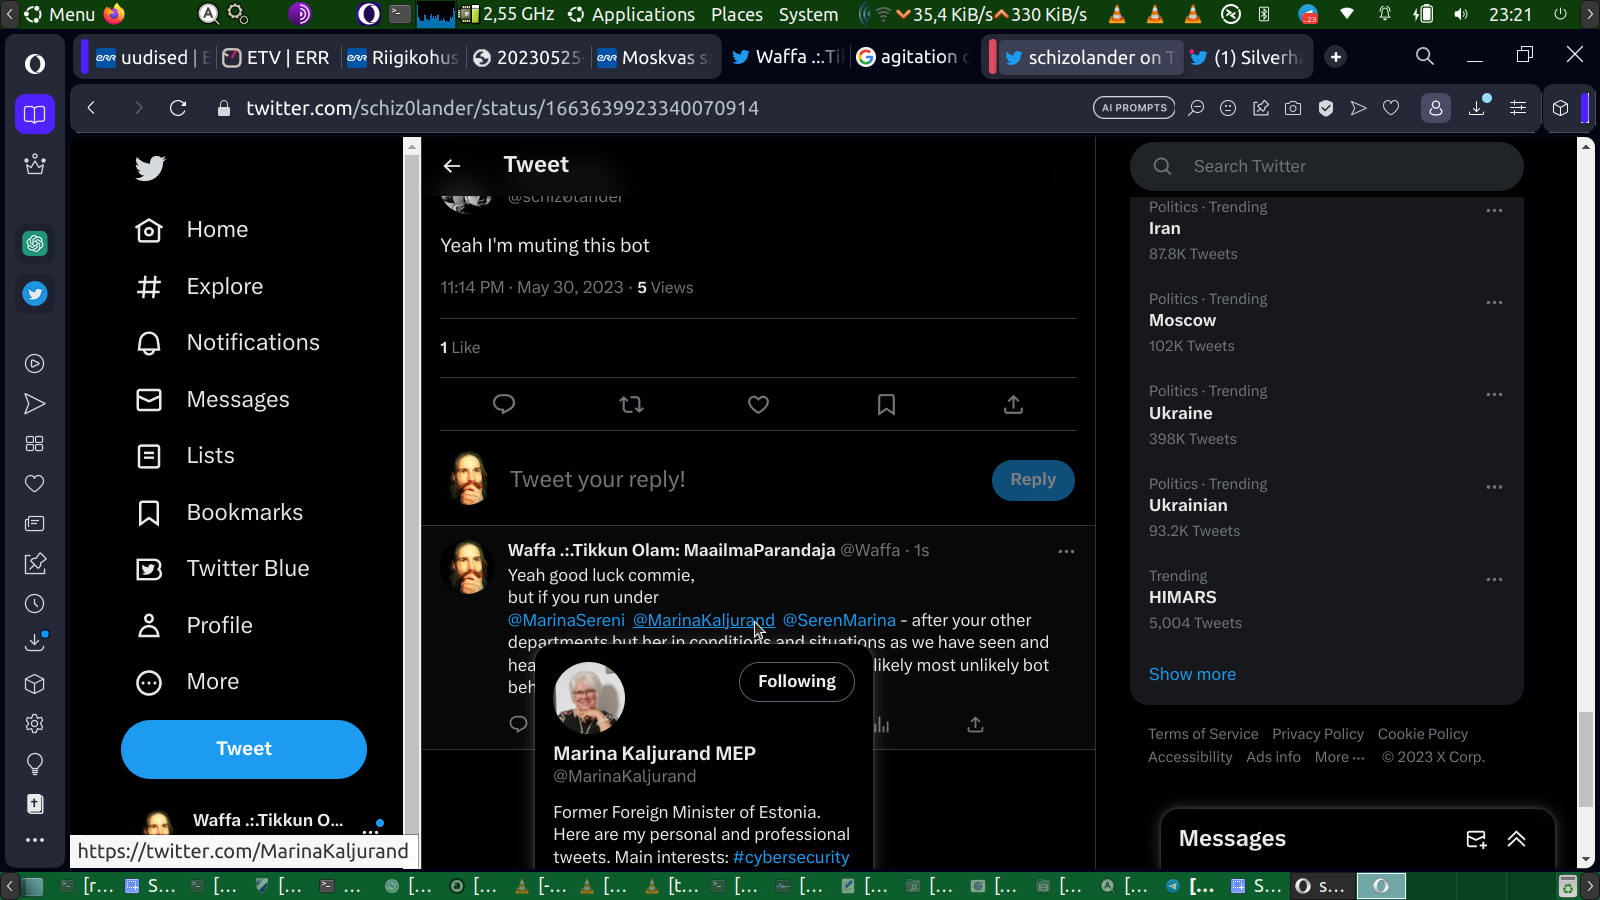1600x900 pixels.
Task: Open a new browser tab with plus button
Action: 1336,57
